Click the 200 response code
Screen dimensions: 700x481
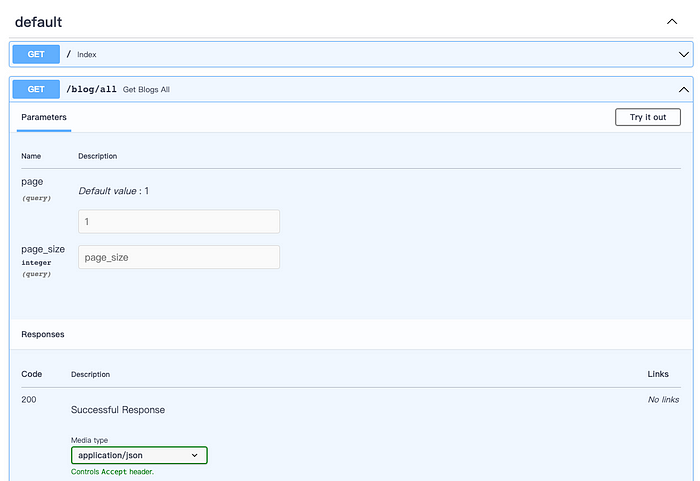pos(29,399)
